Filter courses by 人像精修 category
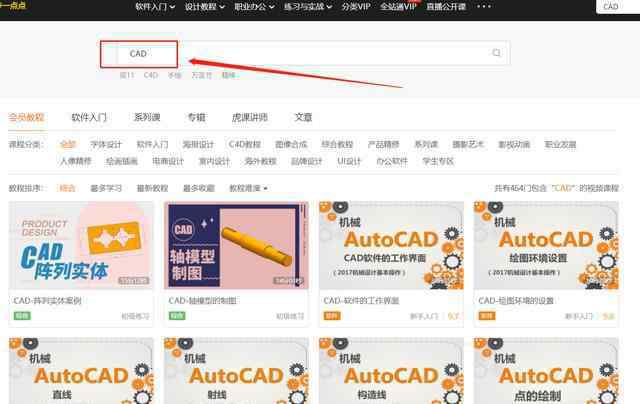 76,161
